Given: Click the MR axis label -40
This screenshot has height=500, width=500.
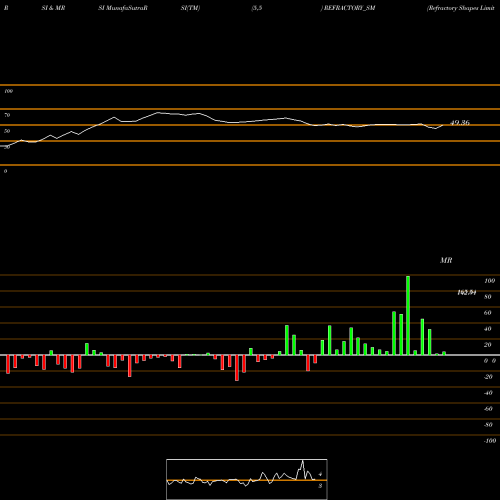Looking at the screenshot, I should [488, 393].
